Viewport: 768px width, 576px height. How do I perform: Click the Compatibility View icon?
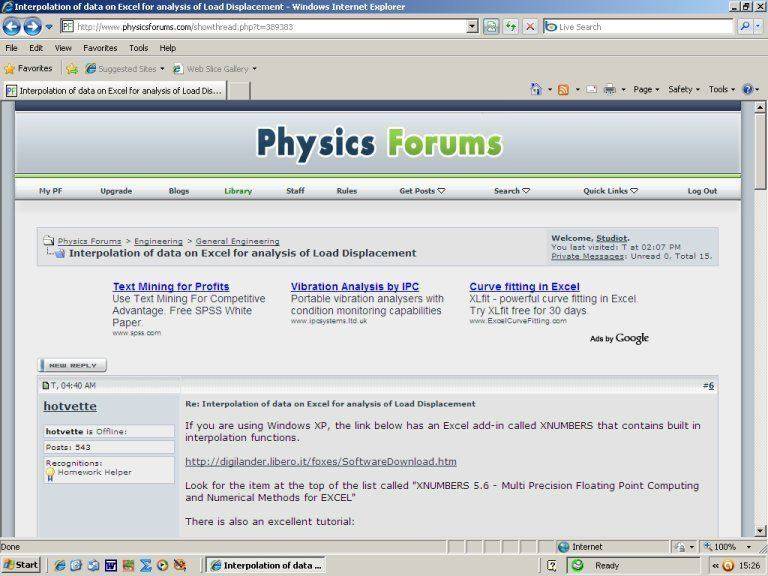(491, 26)
